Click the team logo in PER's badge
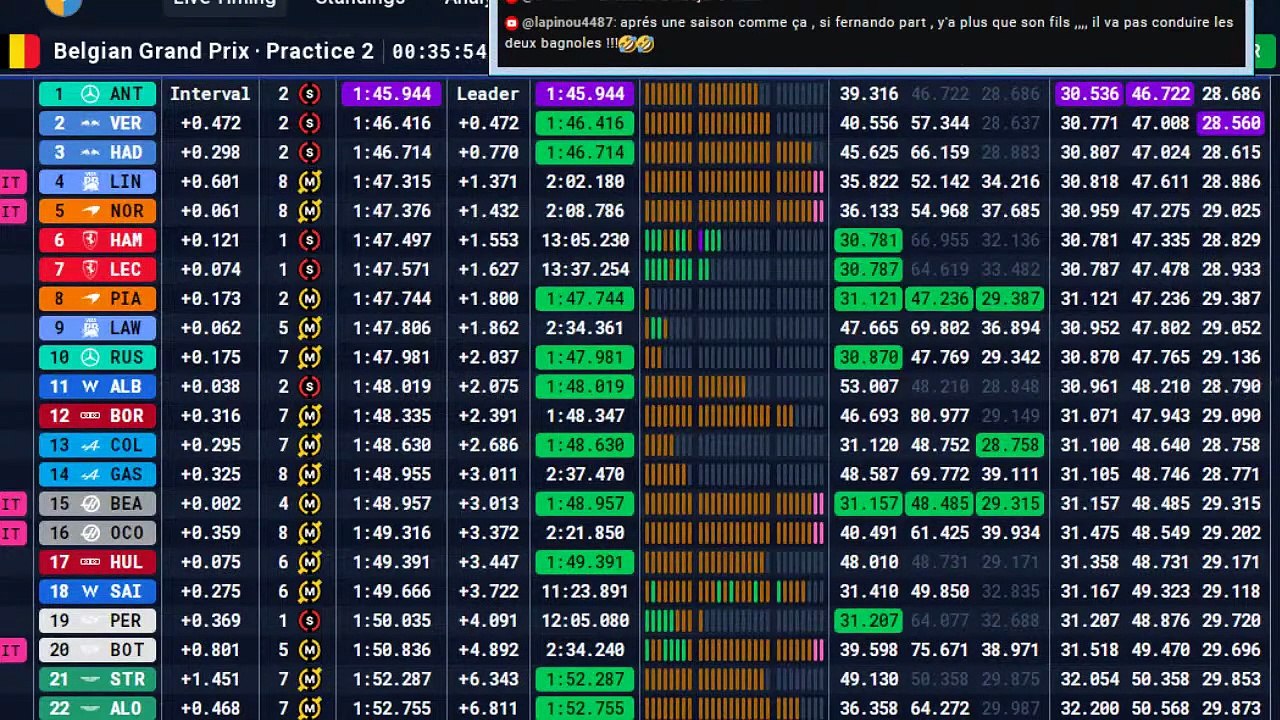 click(90, 621)
